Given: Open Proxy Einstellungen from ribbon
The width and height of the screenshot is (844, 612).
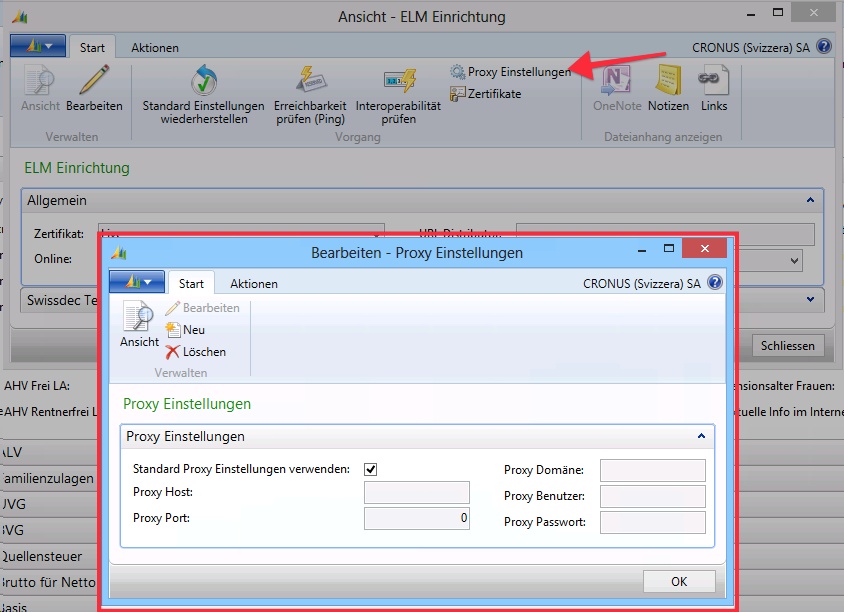Looking at the screenshot, I should (510, 72).
